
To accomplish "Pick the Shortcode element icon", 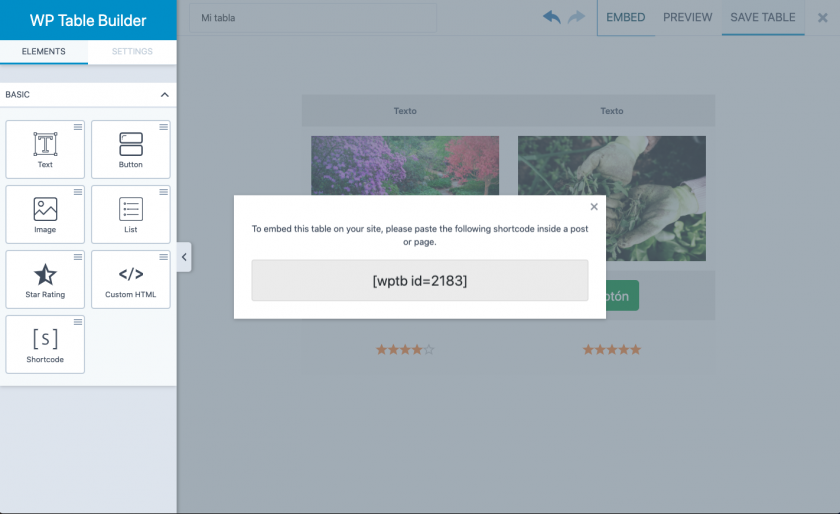I will [45, 339].
